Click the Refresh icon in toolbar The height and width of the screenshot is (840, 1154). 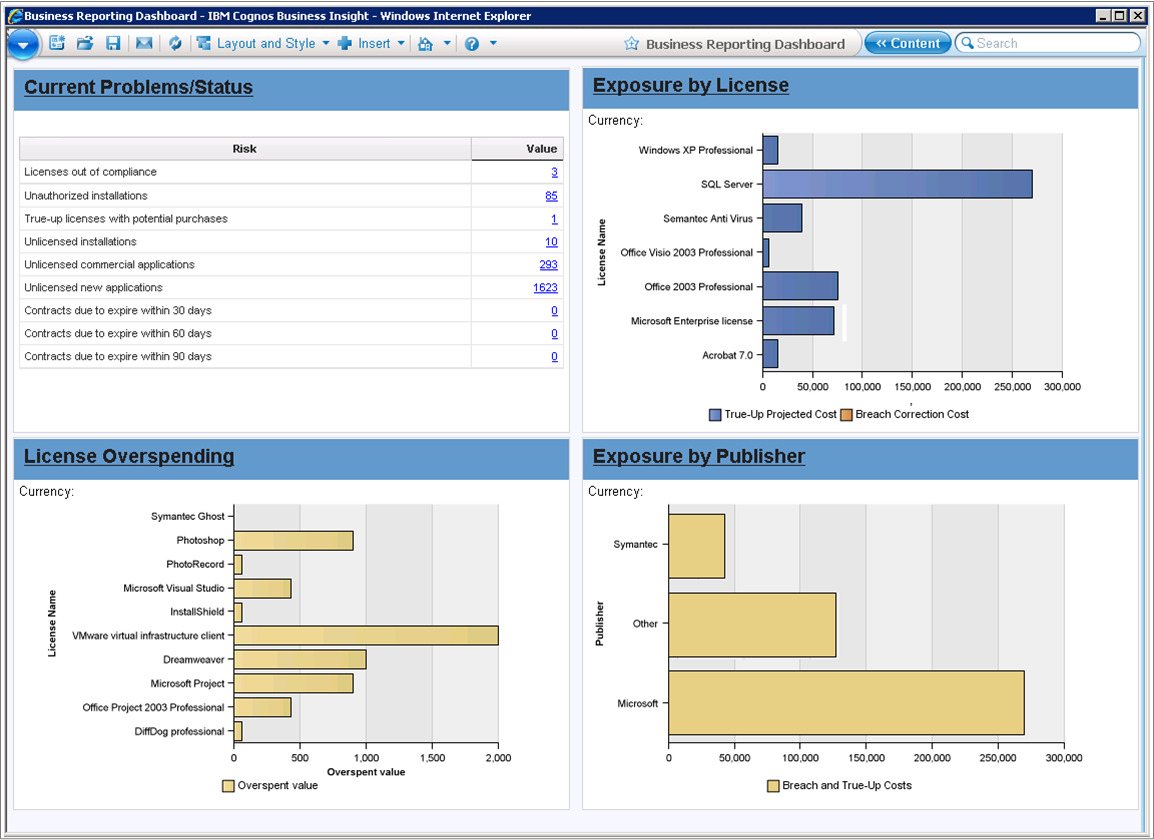tap(175, 43)
